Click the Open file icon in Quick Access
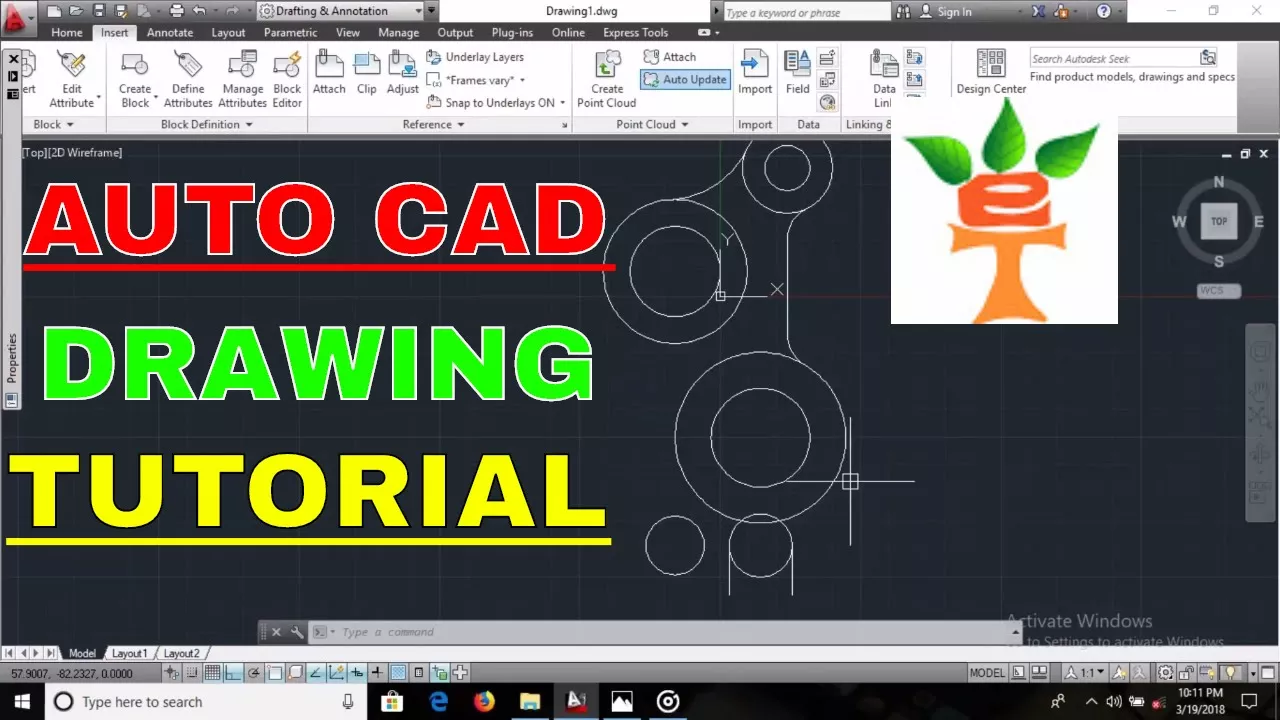Viewport: 1280px width, 720px height. [77, 11]
